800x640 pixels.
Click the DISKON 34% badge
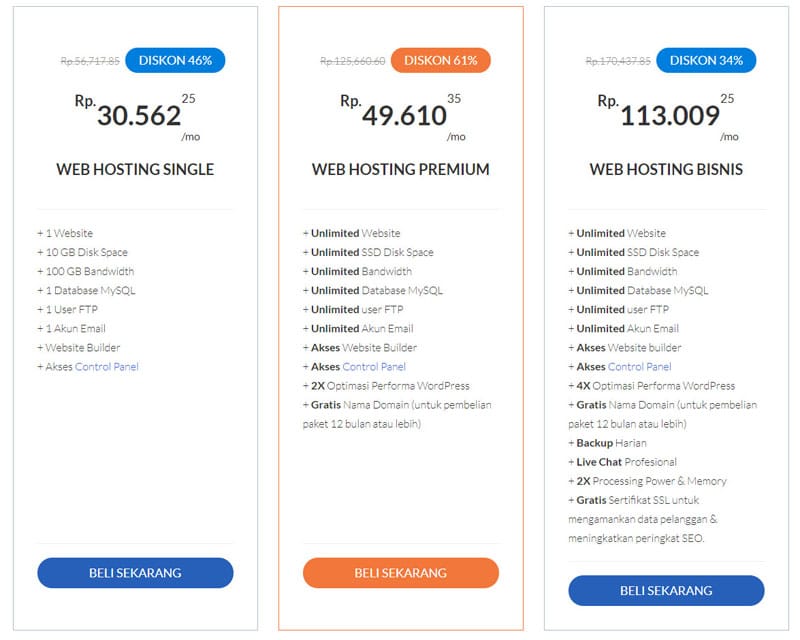point(706,60)
